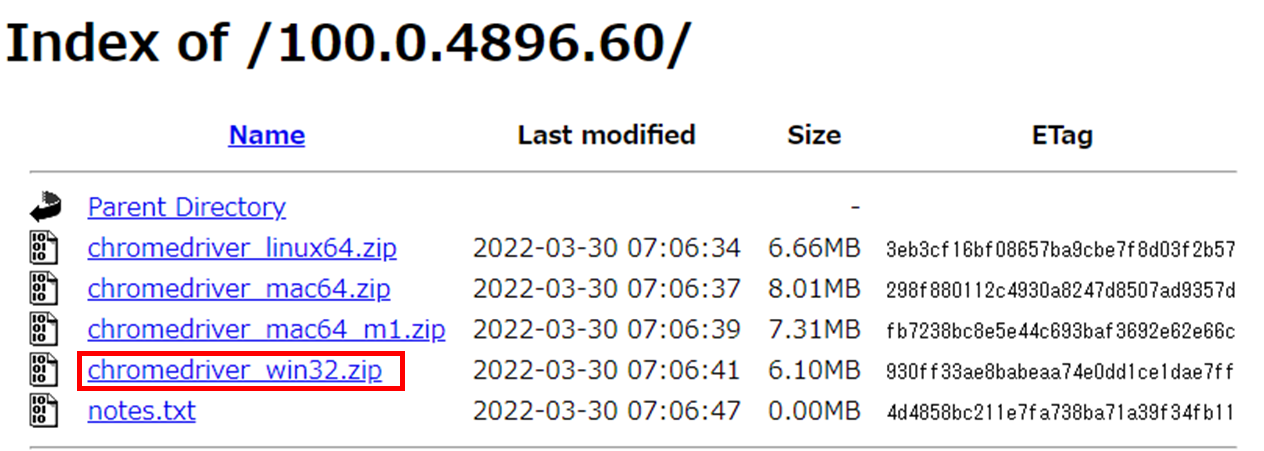Click the 6.10MB size of win32 zip

click(x=814, y=370)
